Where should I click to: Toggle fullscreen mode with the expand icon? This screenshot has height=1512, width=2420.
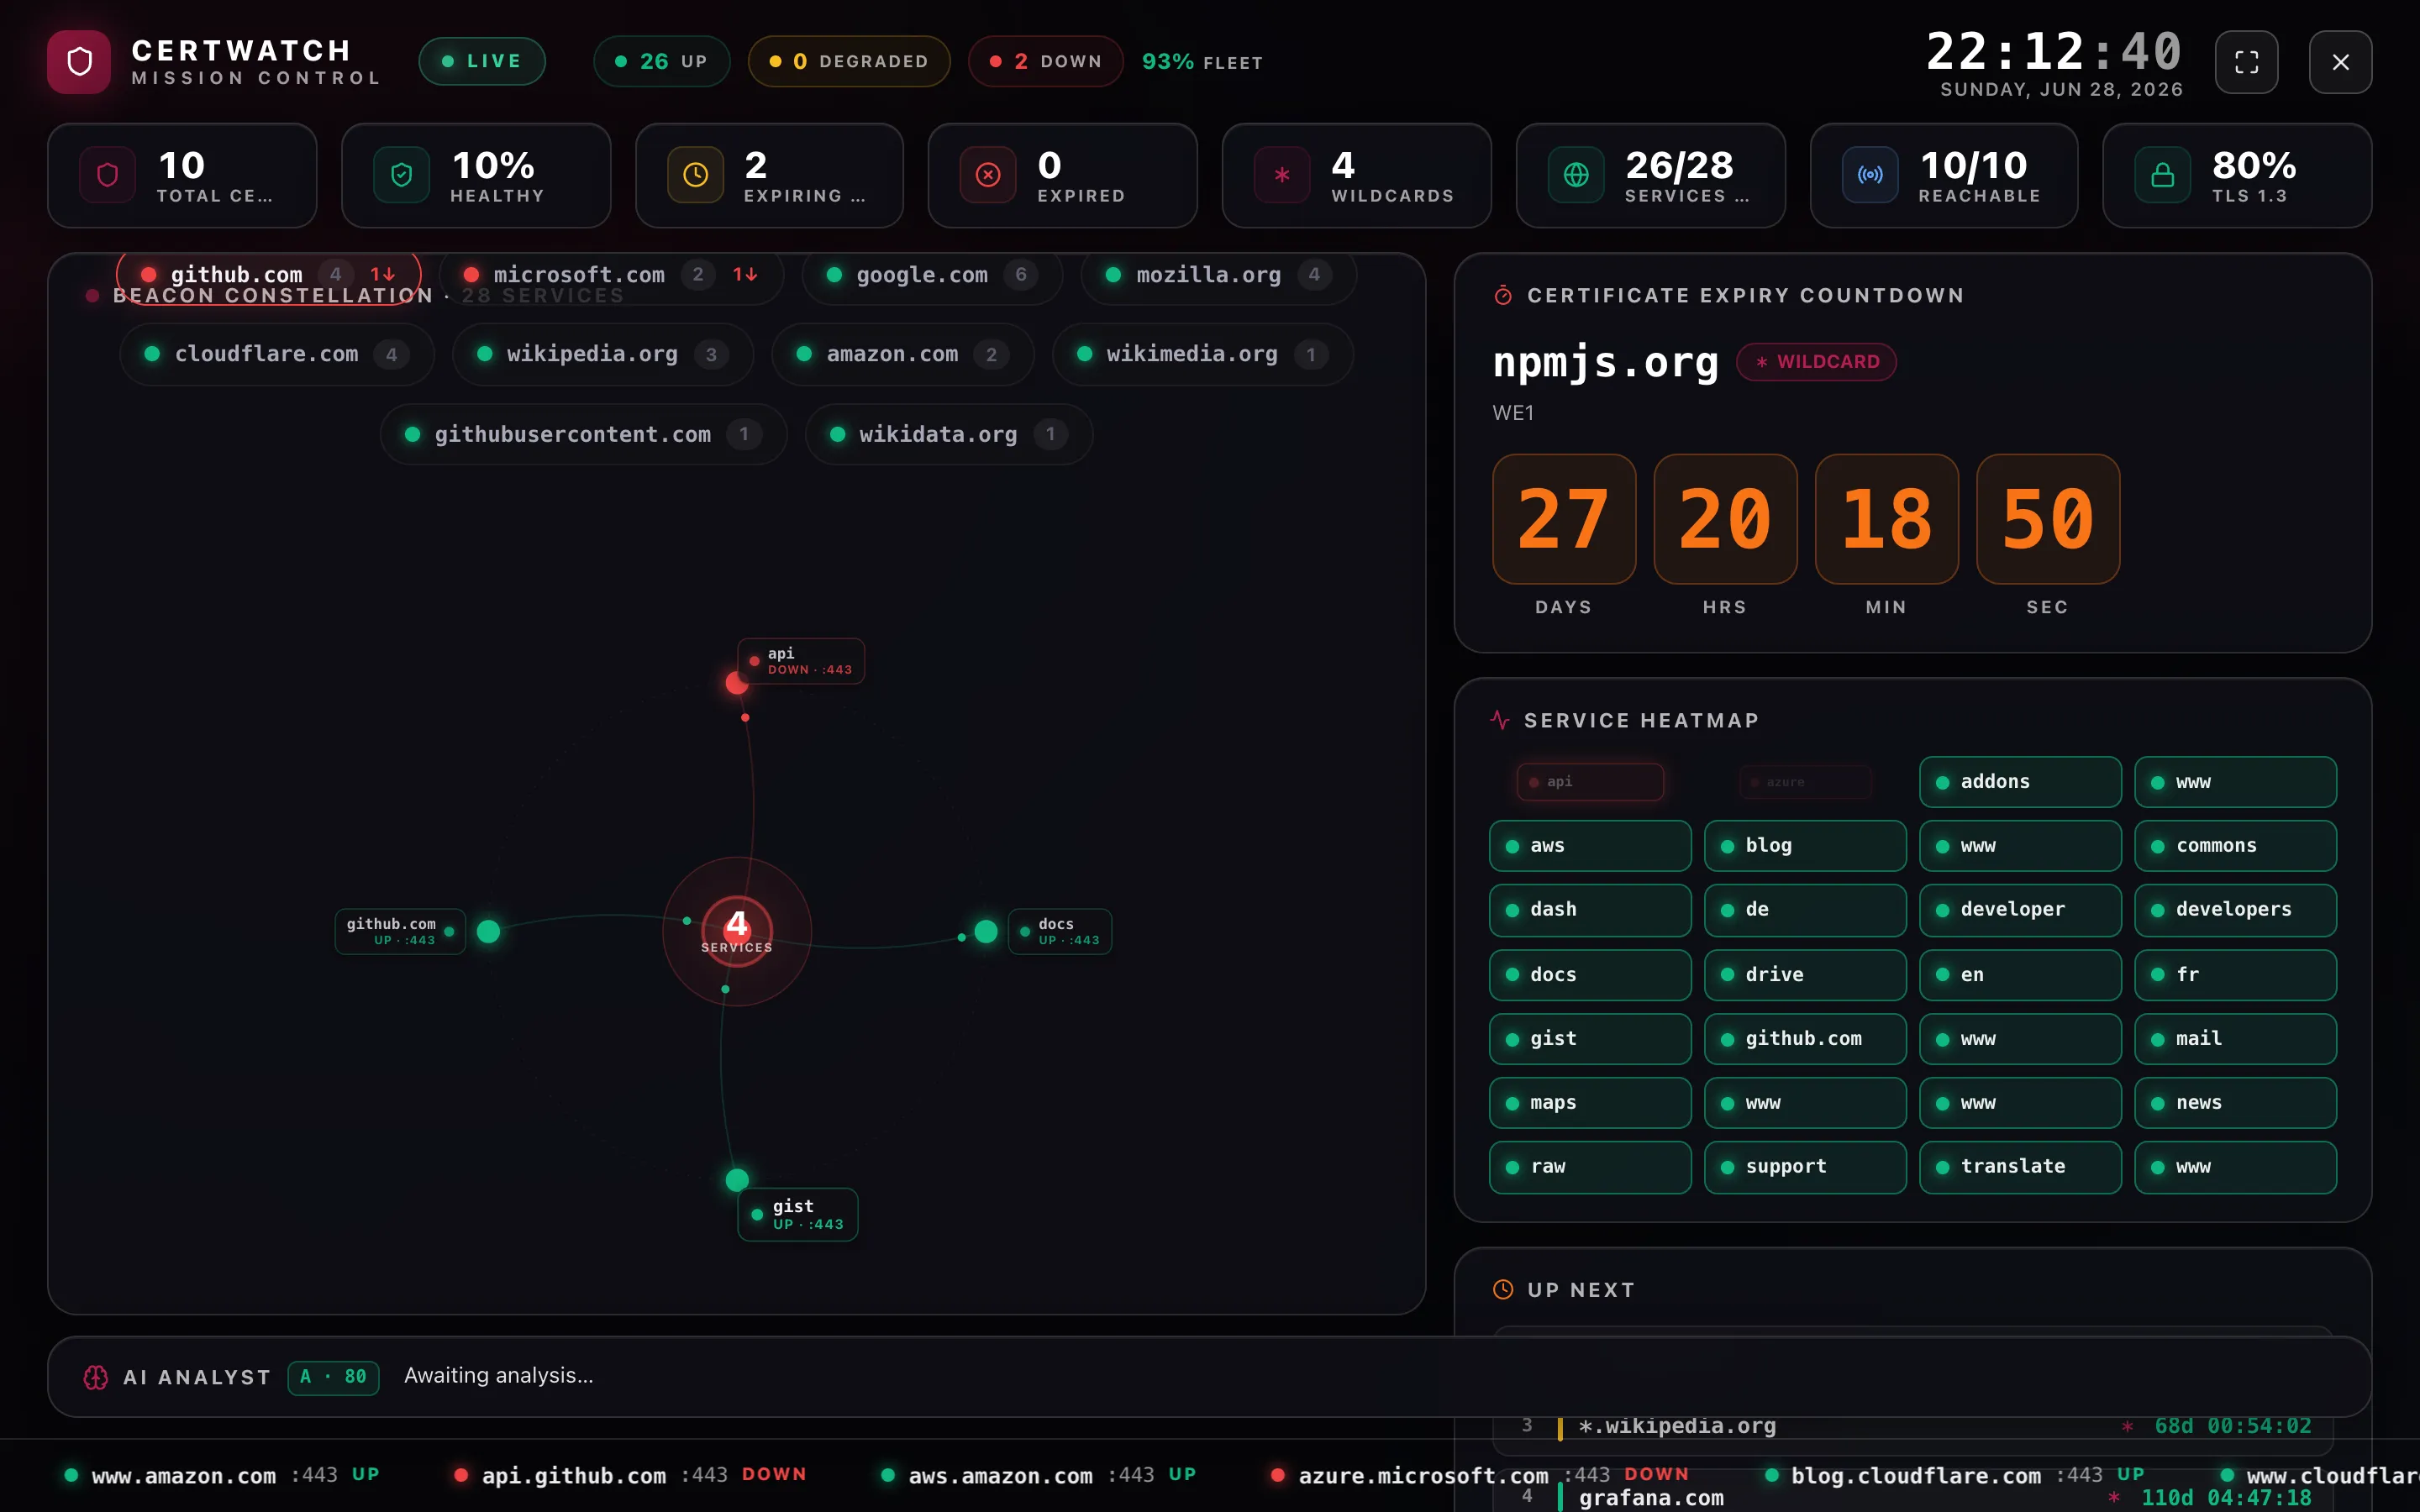point(2246,62)
